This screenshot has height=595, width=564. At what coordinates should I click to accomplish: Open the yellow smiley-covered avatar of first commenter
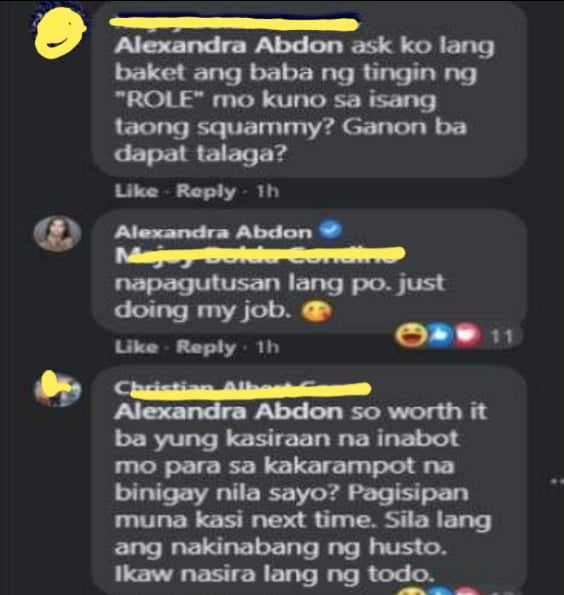tap(59, 33)
